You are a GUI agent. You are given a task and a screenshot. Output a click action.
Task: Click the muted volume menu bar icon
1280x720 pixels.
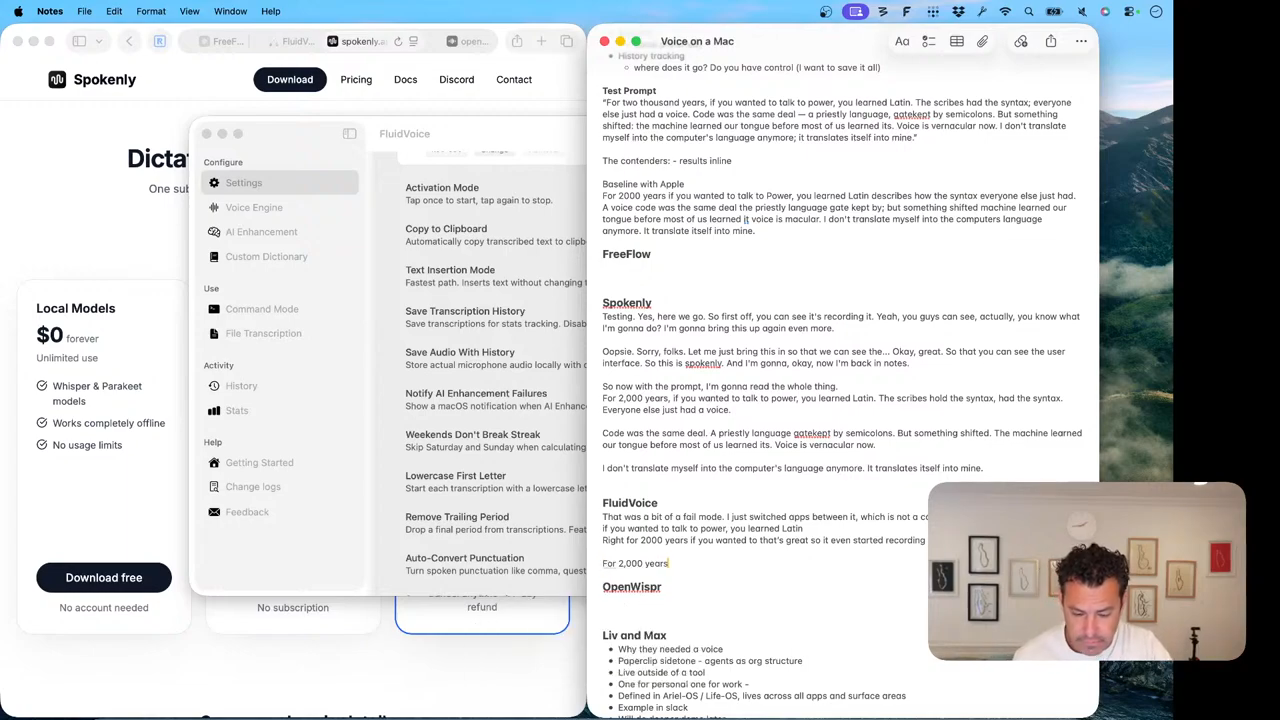pos(1082,11)
